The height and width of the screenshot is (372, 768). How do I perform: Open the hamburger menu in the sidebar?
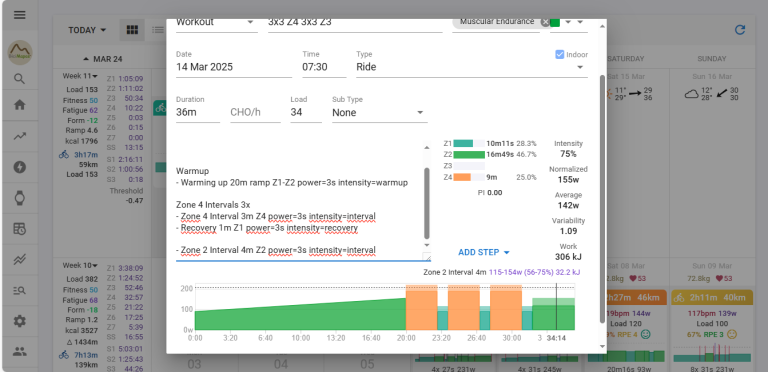(20, 15)
